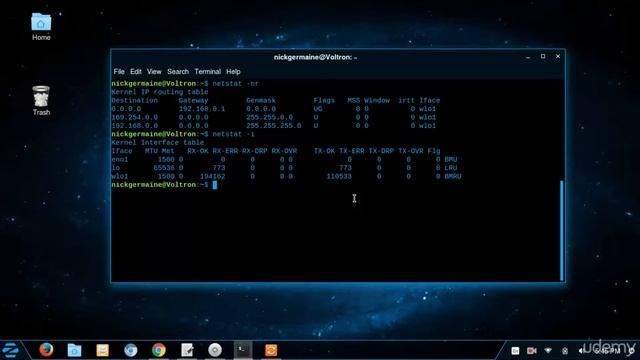Click the 'netstat -nr' command text

coord(236,84)
